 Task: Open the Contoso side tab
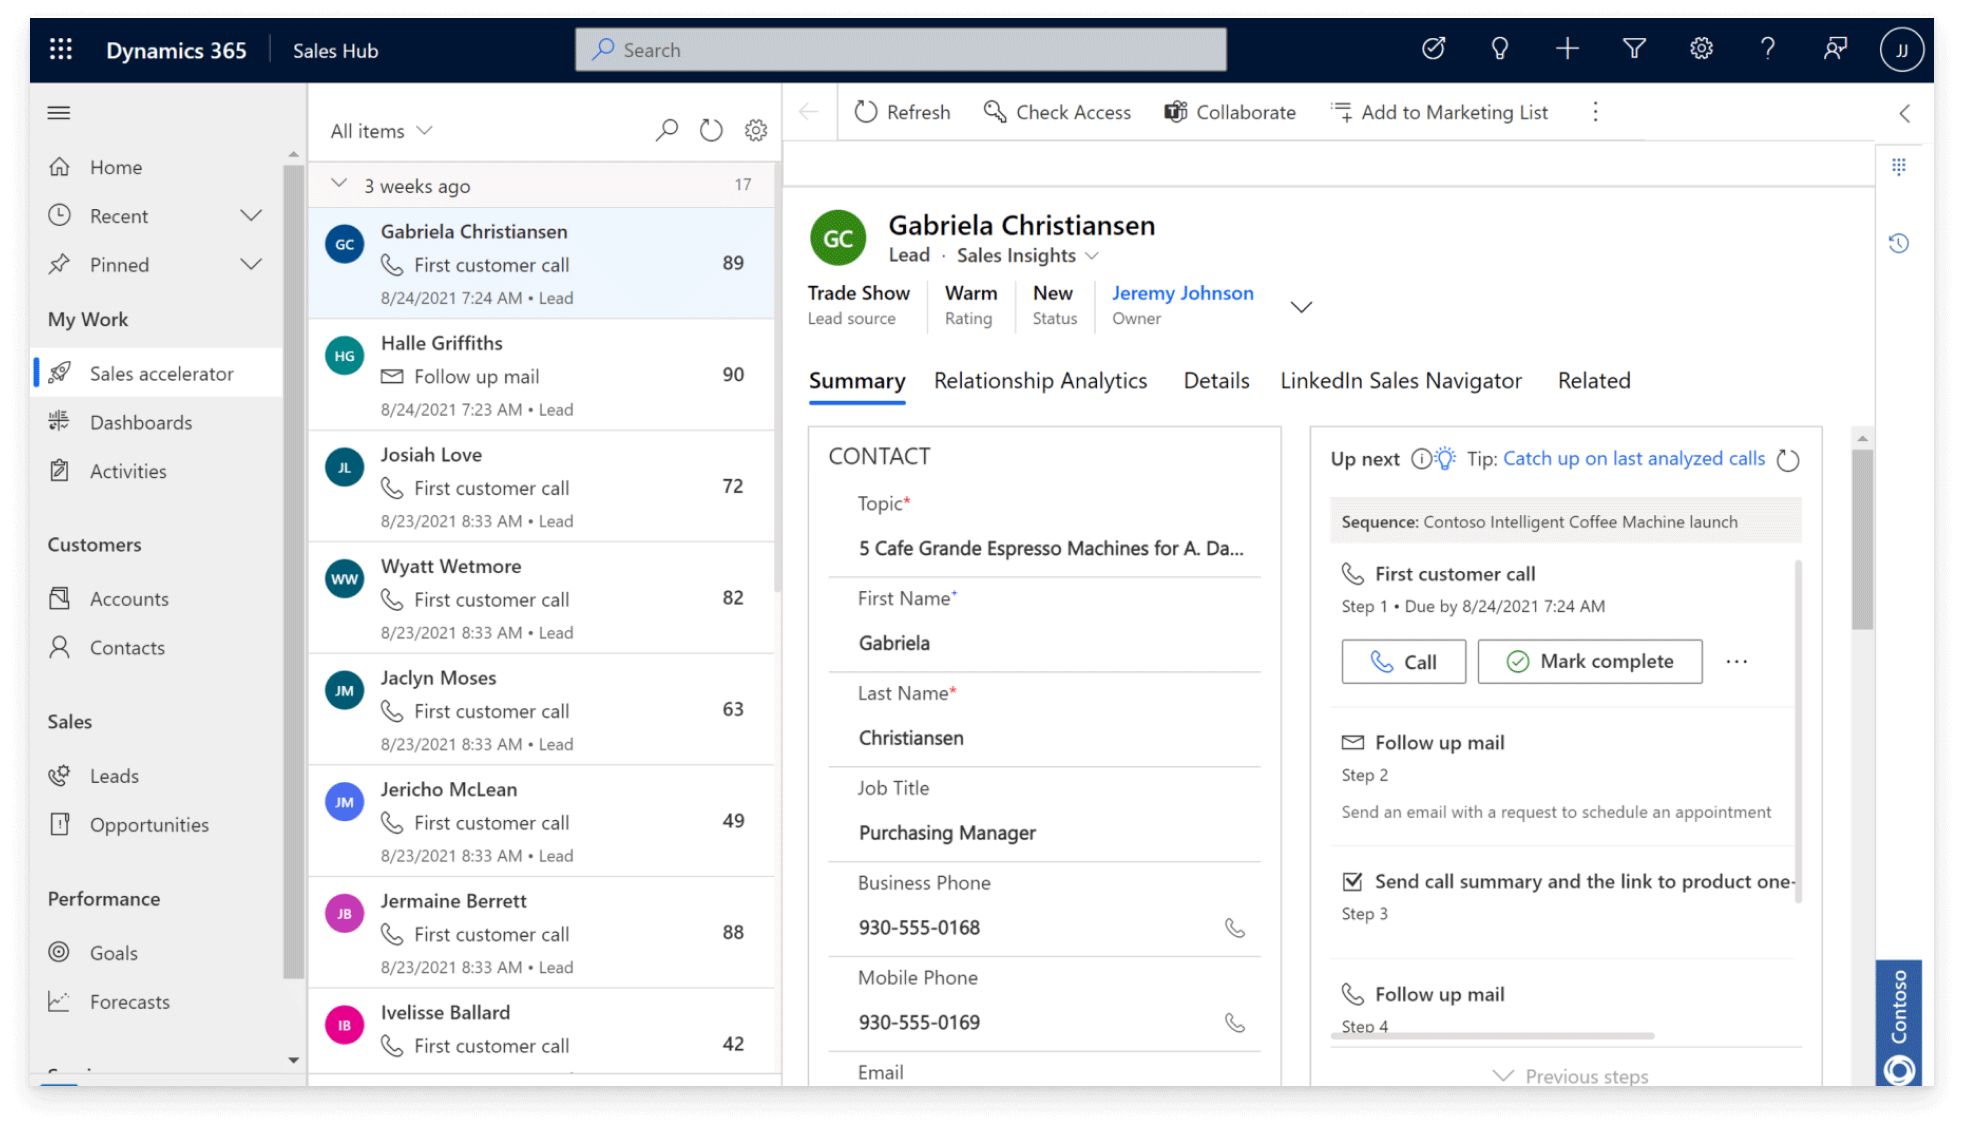coord(1899,1023)
